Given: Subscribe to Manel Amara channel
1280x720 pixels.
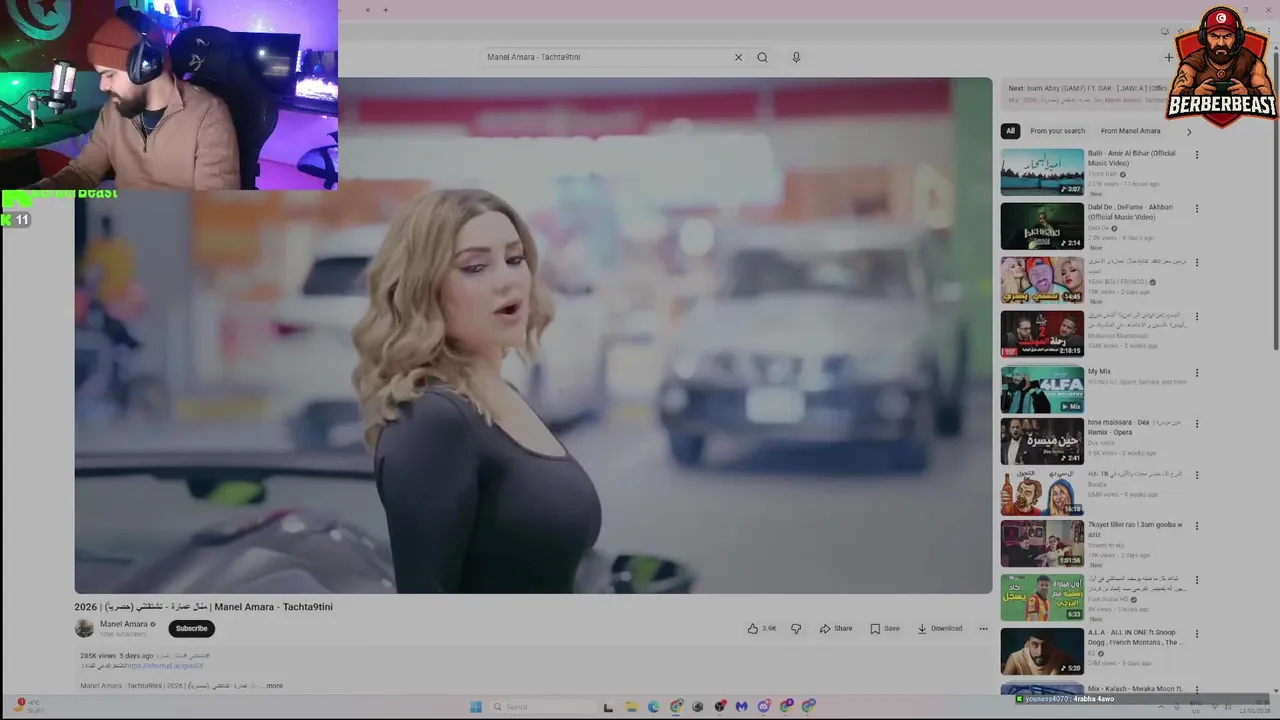Looking at the screenshot, I should (191, 628).
